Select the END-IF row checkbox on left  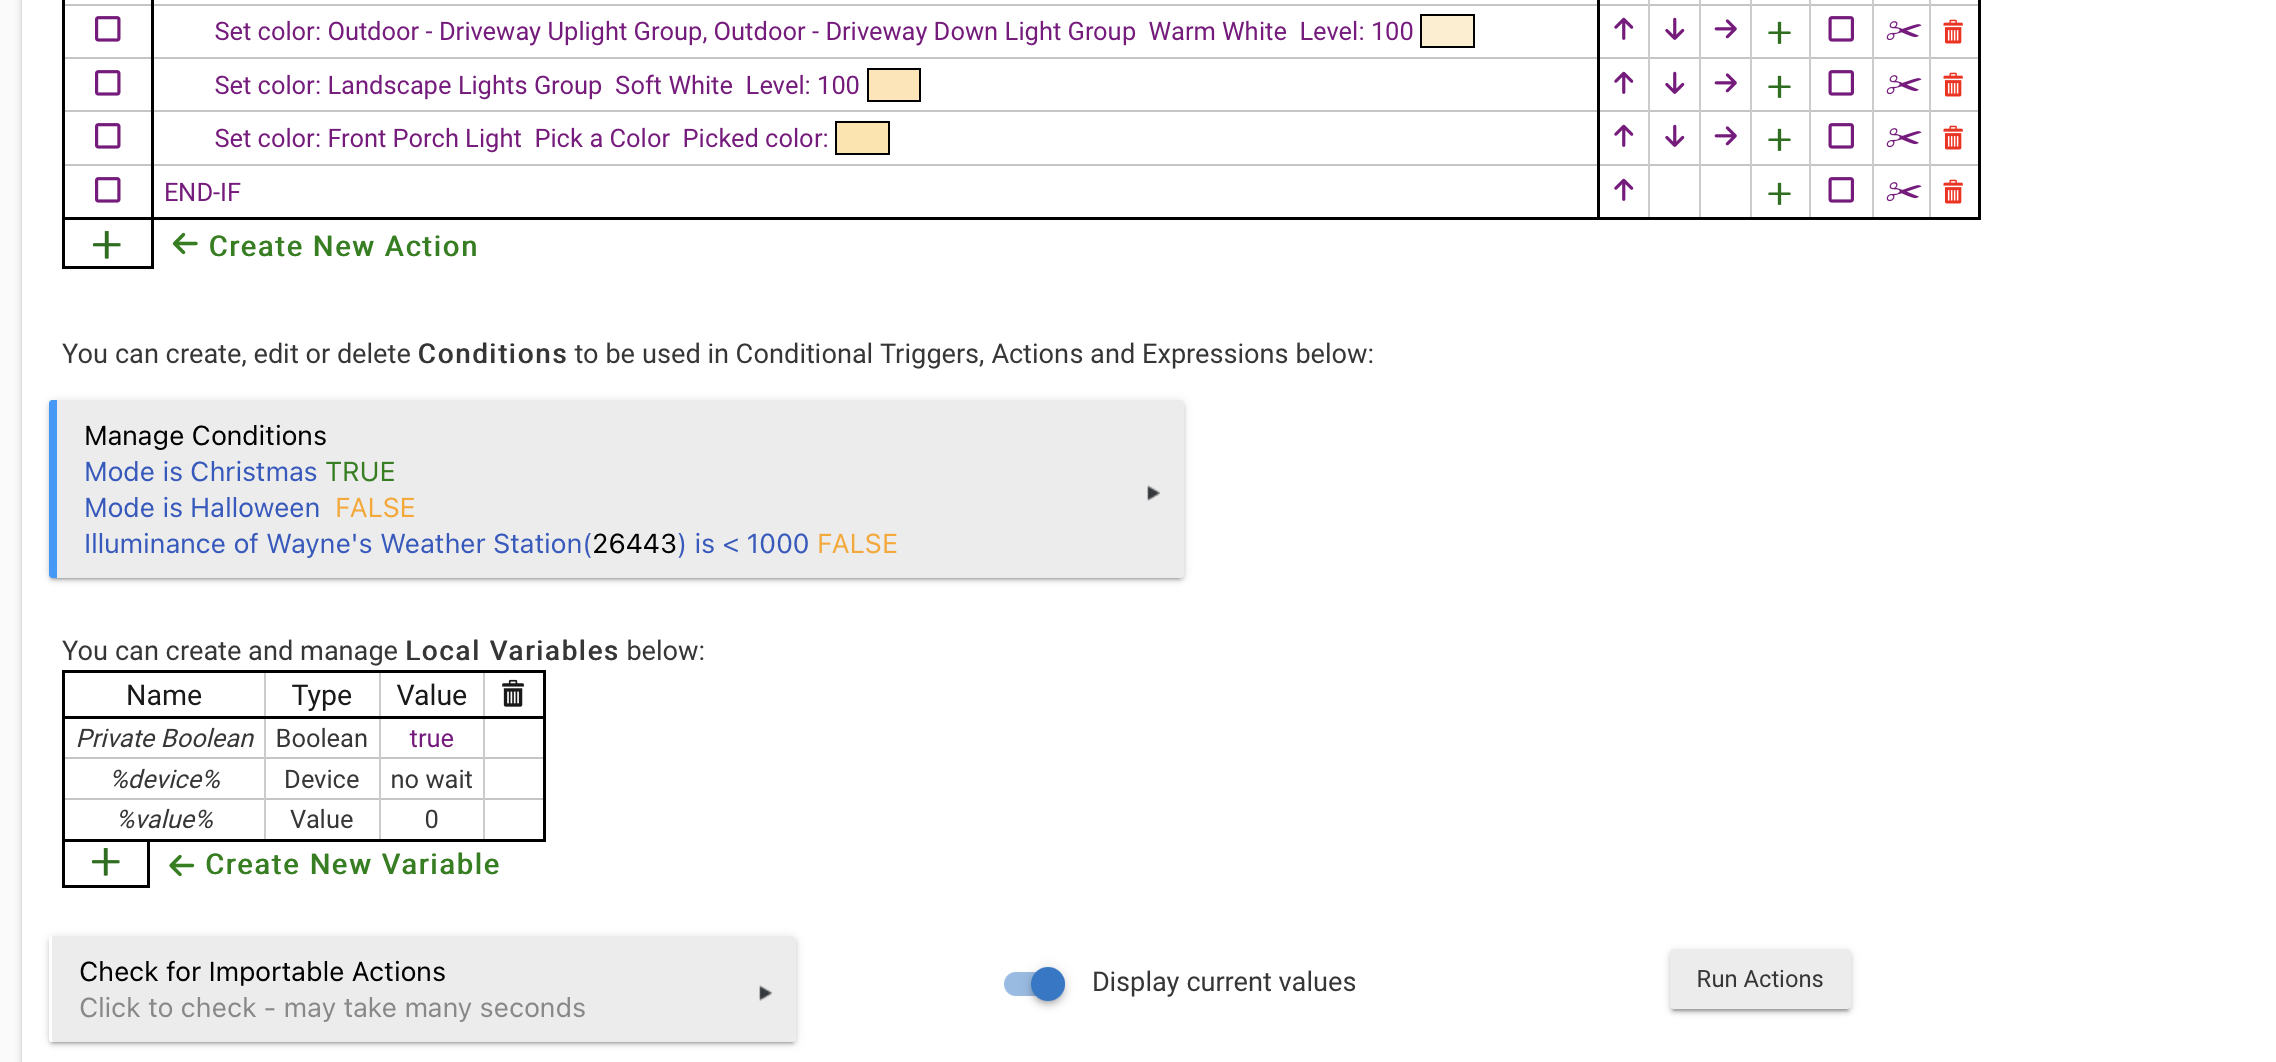108,191
